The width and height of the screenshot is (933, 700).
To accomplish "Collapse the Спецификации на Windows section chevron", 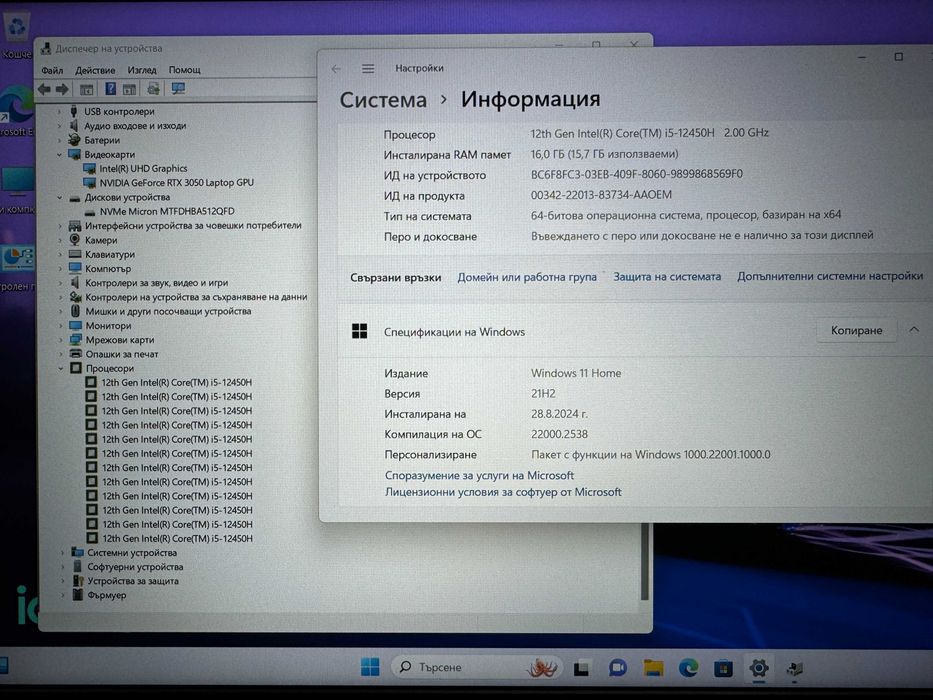I will coord(914,330).
